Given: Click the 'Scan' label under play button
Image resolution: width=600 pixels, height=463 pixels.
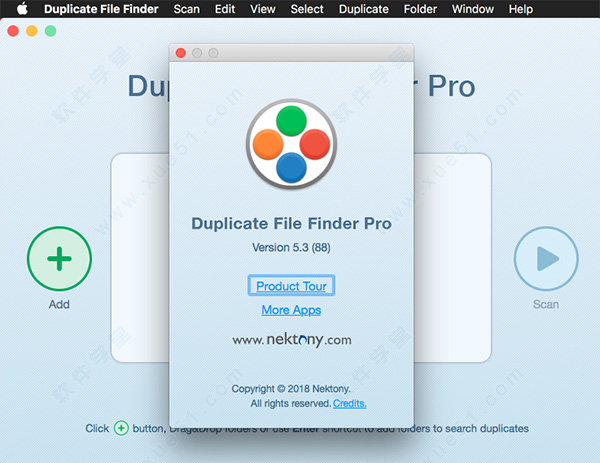Looking at the screenshot, I should click(546, 304).
